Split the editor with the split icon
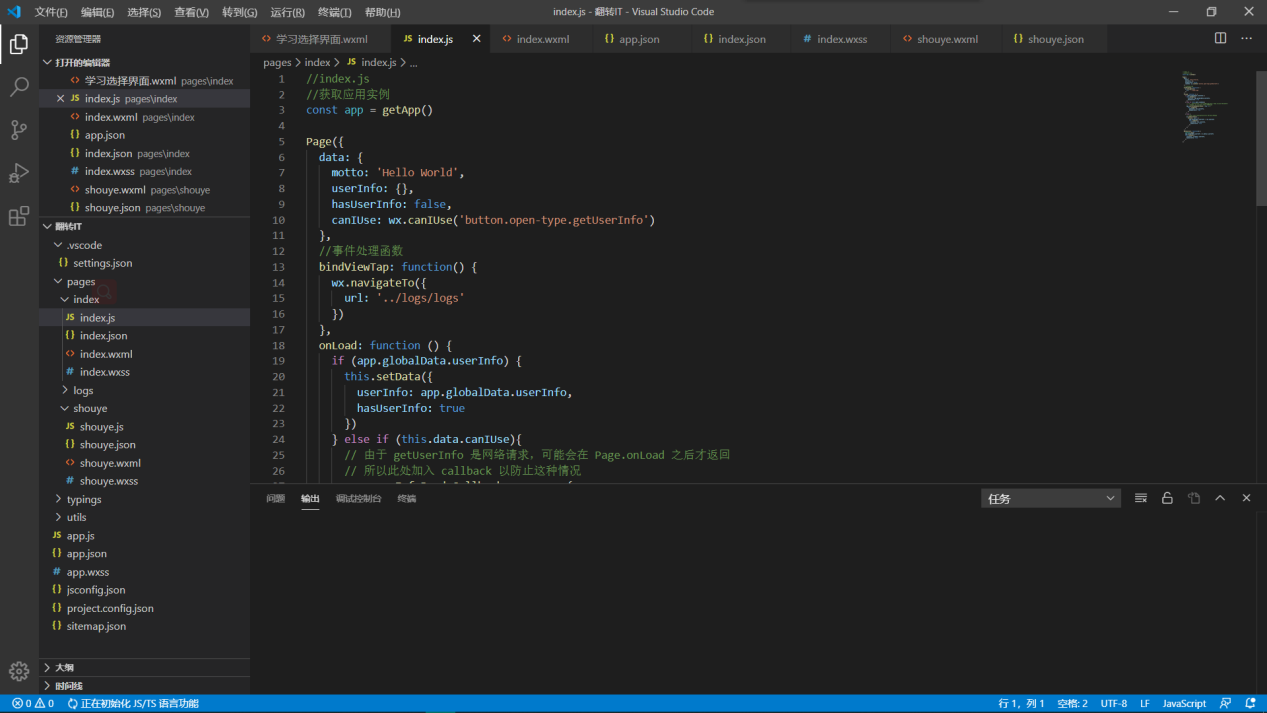This screenshot has height=713, width=1267. pyautogui.click(x=1220, y=38)
